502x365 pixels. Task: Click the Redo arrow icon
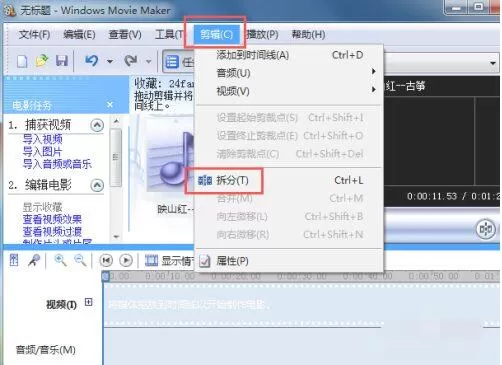tap(131, 61)
